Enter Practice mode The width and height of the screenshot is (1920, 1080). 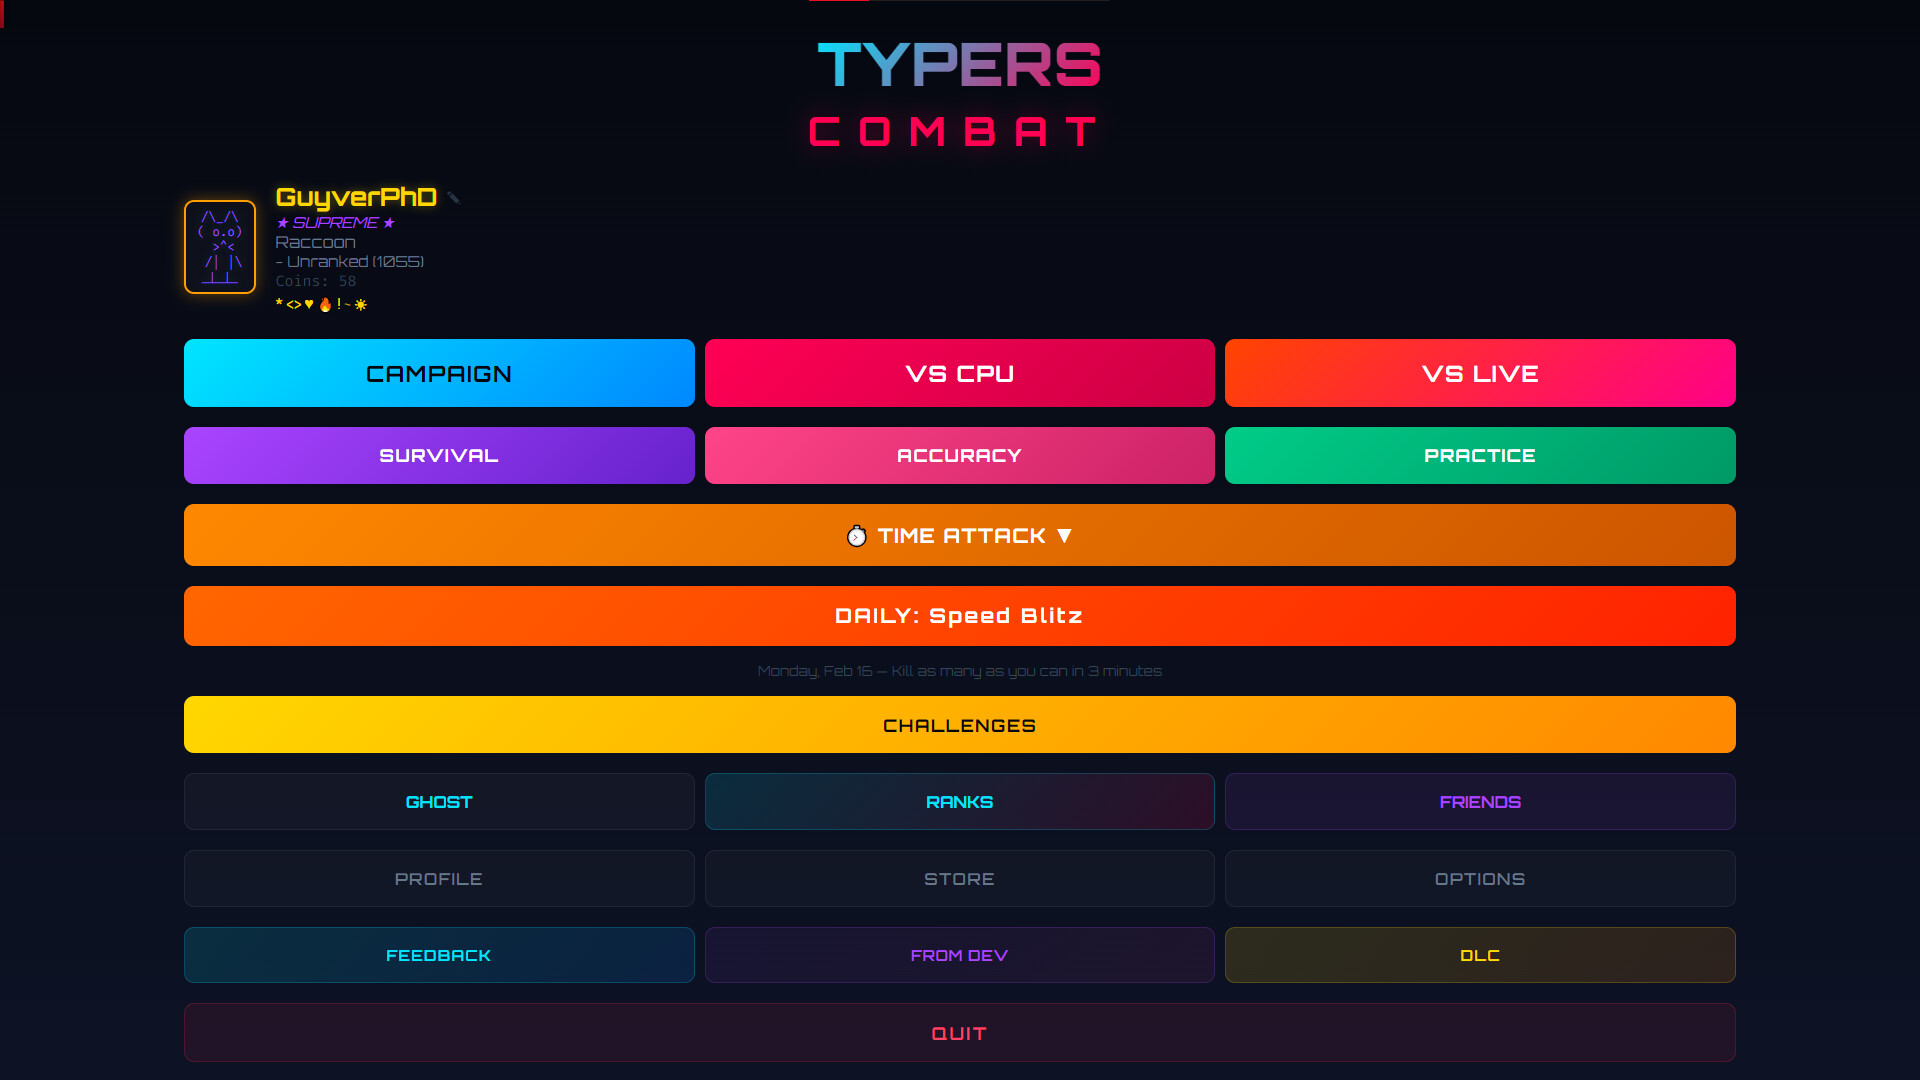pyautogui.click(x=1480, y=455)
